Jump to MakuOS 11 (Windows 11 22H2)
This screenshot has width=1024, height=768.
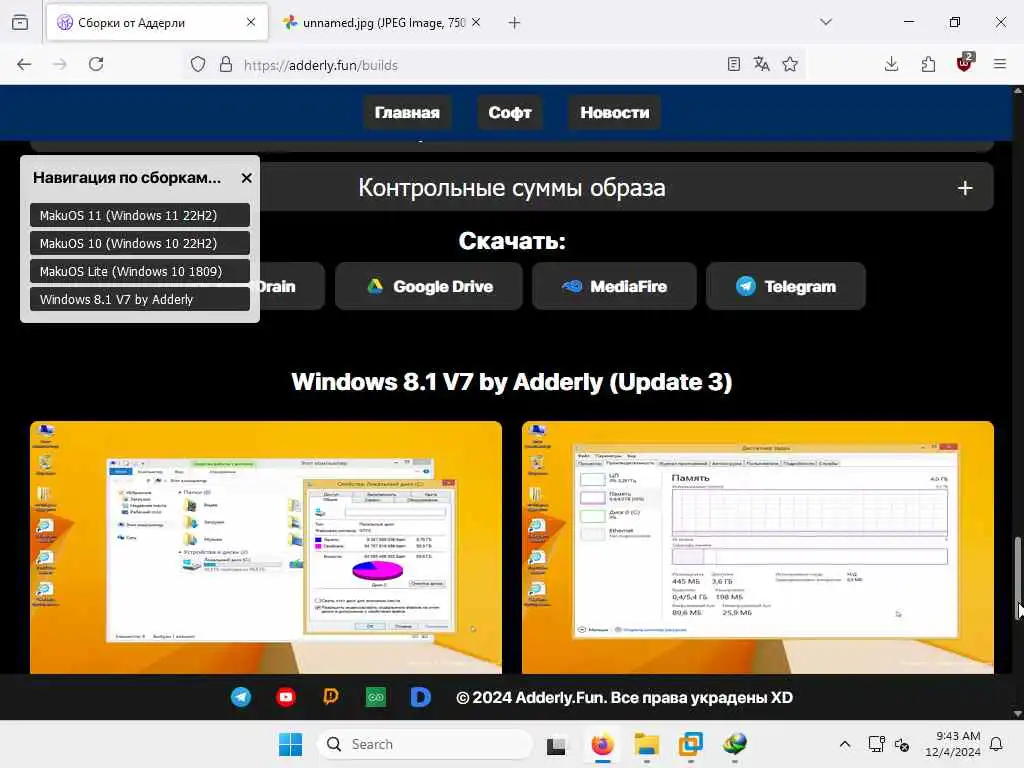140,216
